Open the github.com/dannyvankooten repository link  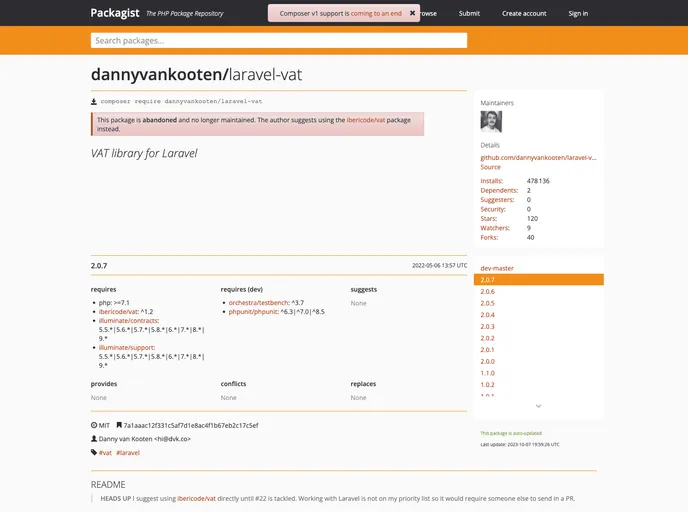pyautogui.click(x=538, y=158)
